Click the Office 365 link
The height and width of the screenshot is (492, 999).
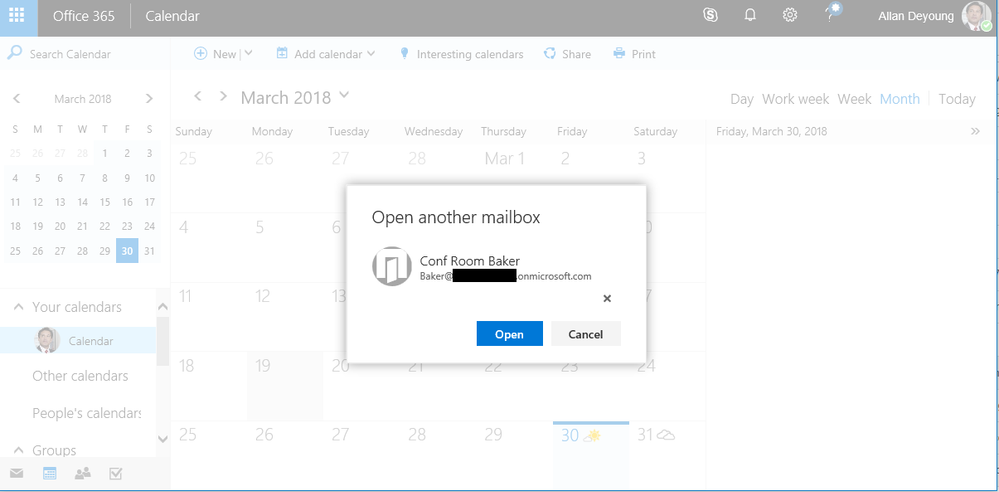point(83,16)
